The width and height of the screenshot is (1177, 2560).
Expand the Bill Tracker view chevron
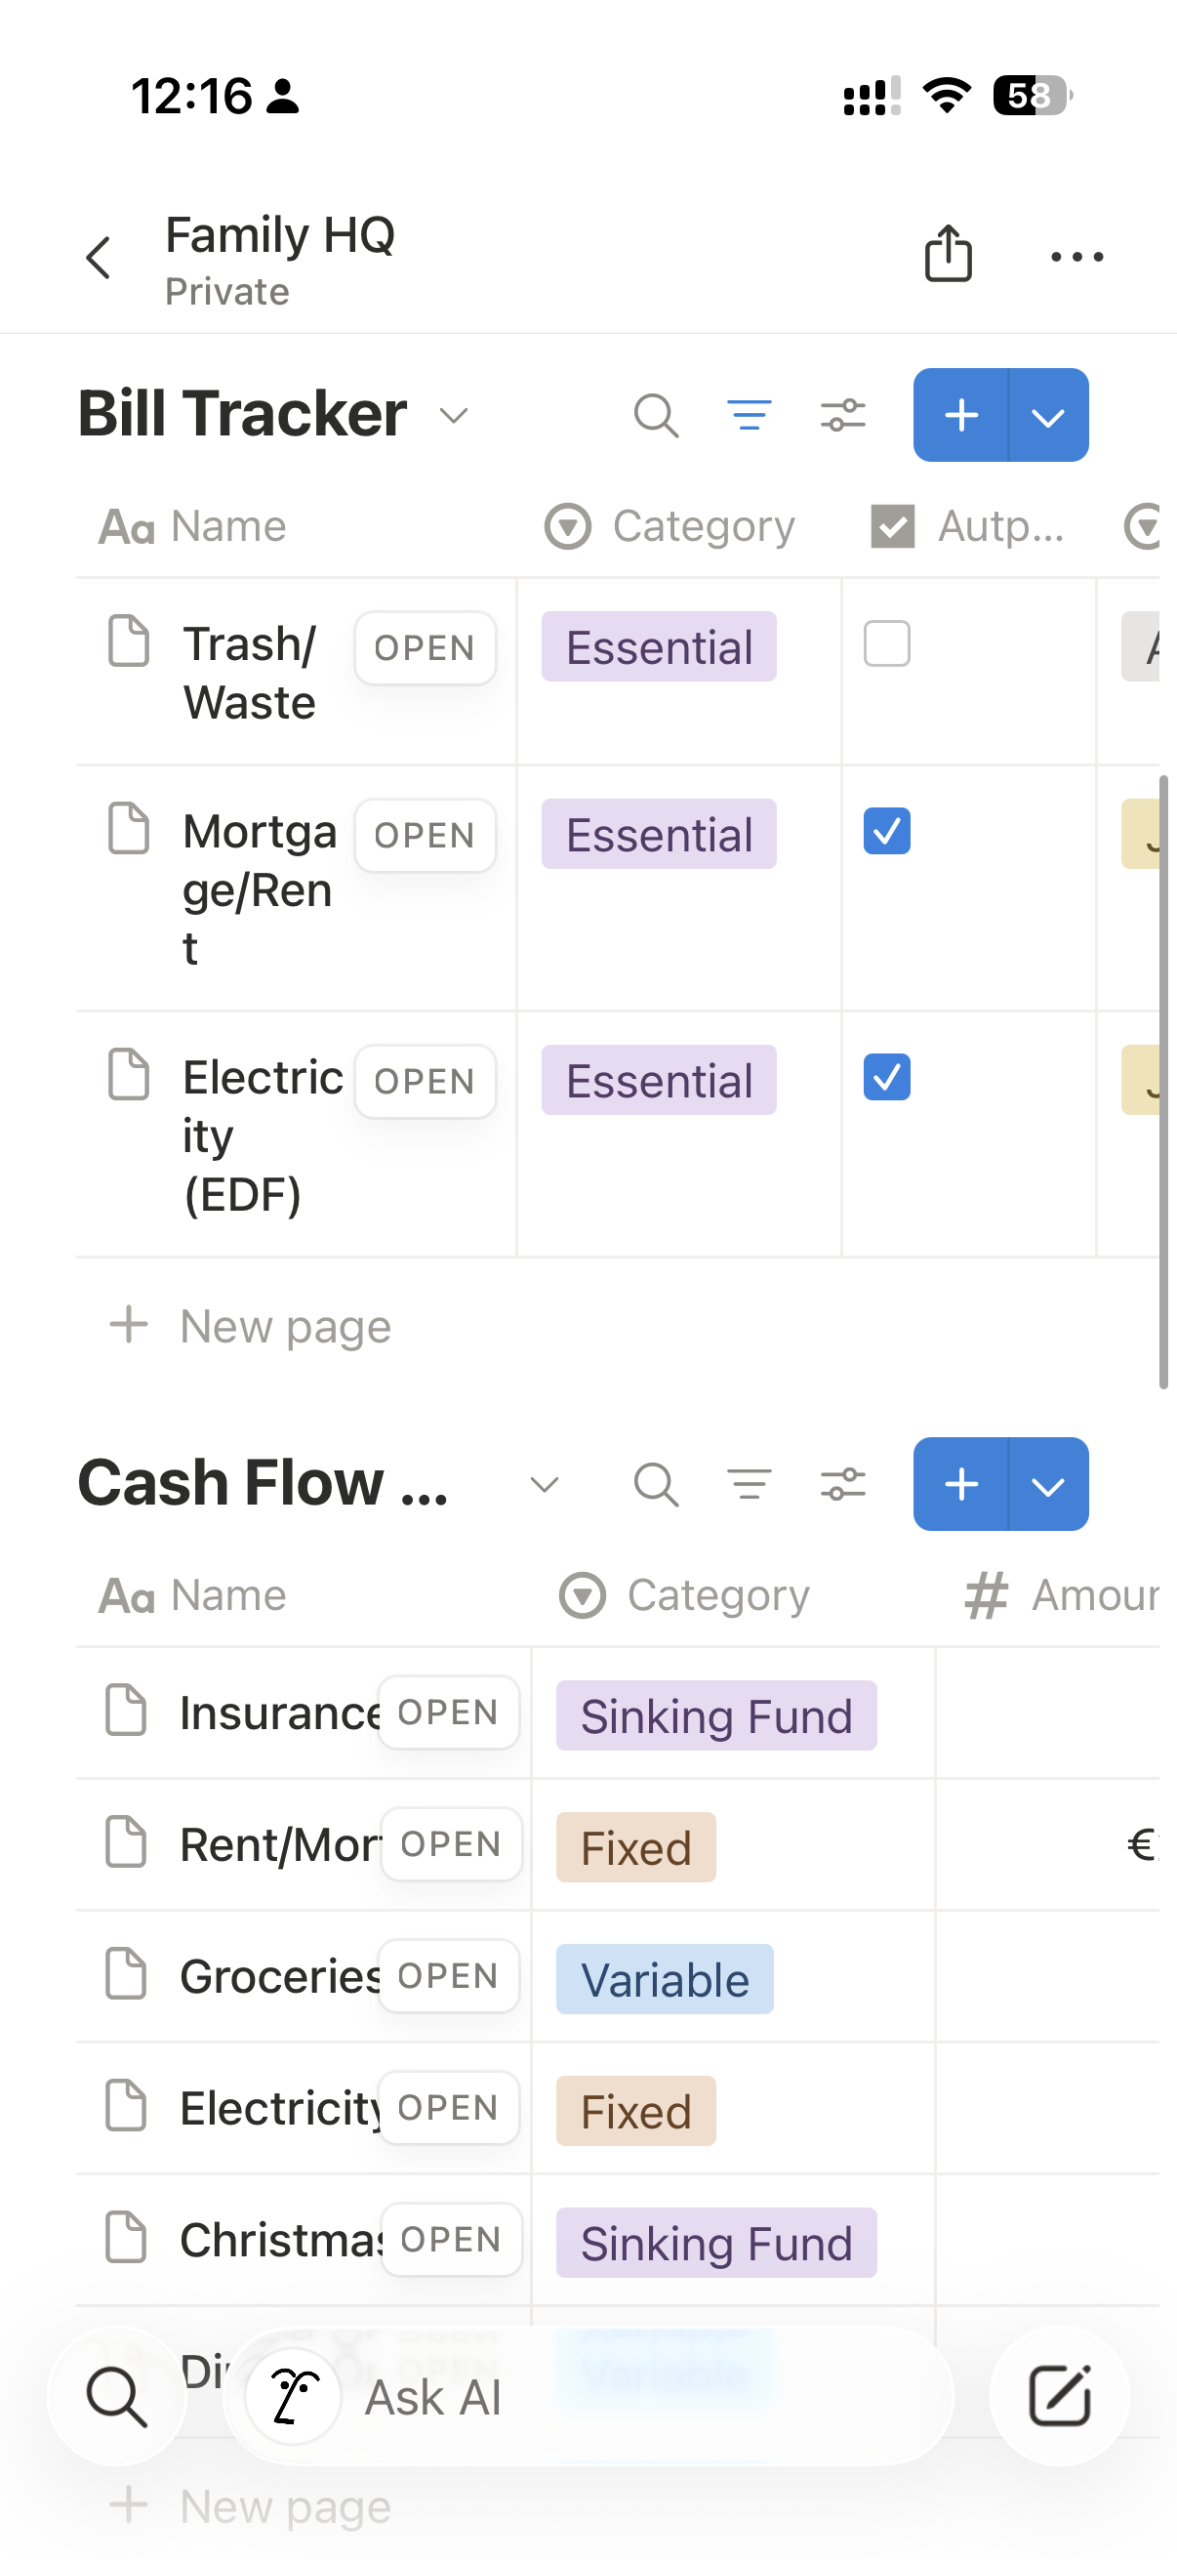(454, 416)
